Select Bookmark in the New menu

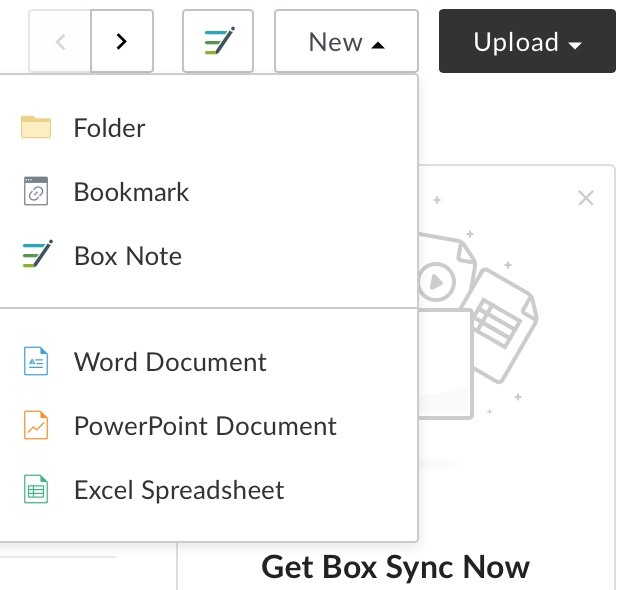coord(209,192)
